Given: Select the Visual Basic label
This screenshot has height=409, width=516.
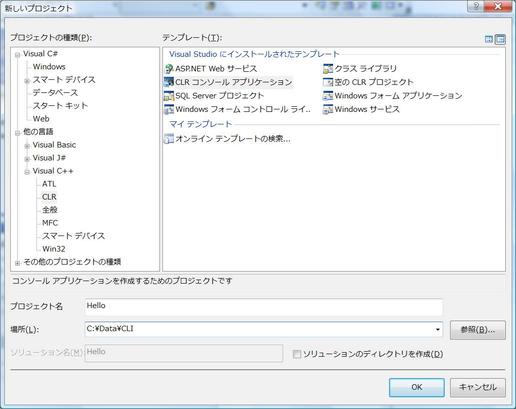Looking at the screenshot, I should coord(54,145).
